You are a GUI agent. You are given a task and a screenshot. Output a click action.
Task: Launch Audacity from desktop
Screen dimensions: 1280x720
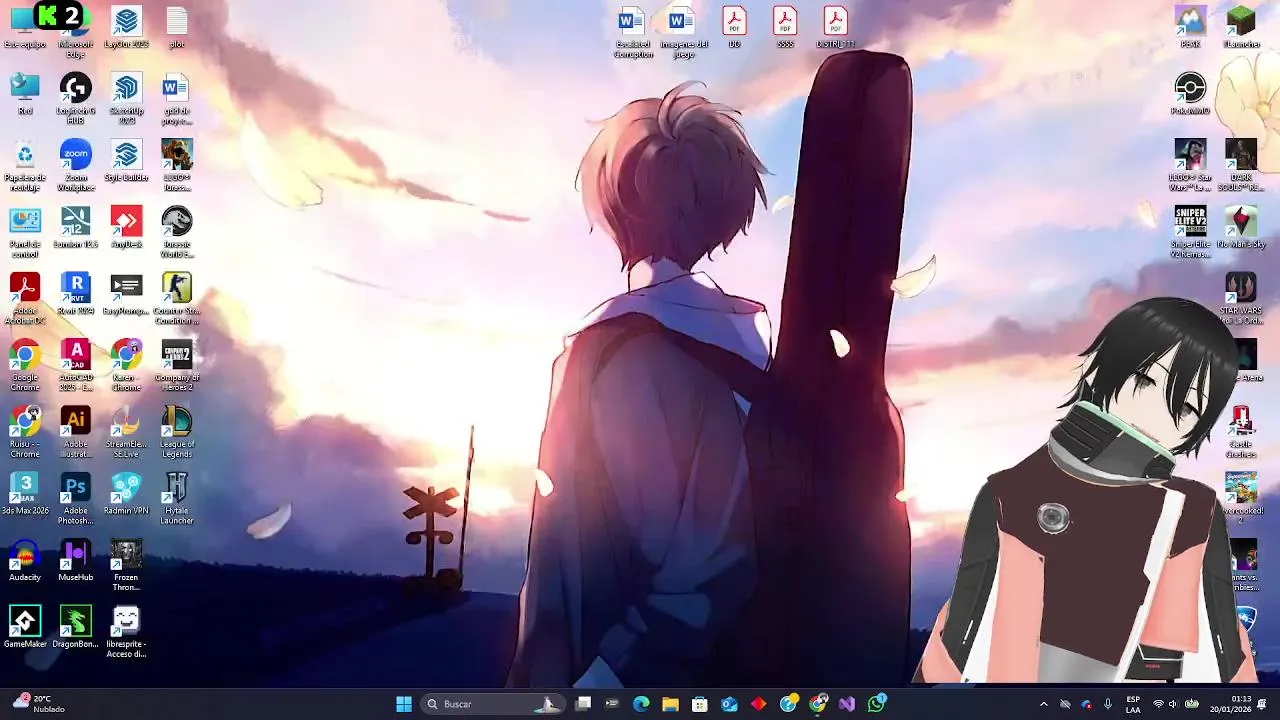[x=25, y=561]
